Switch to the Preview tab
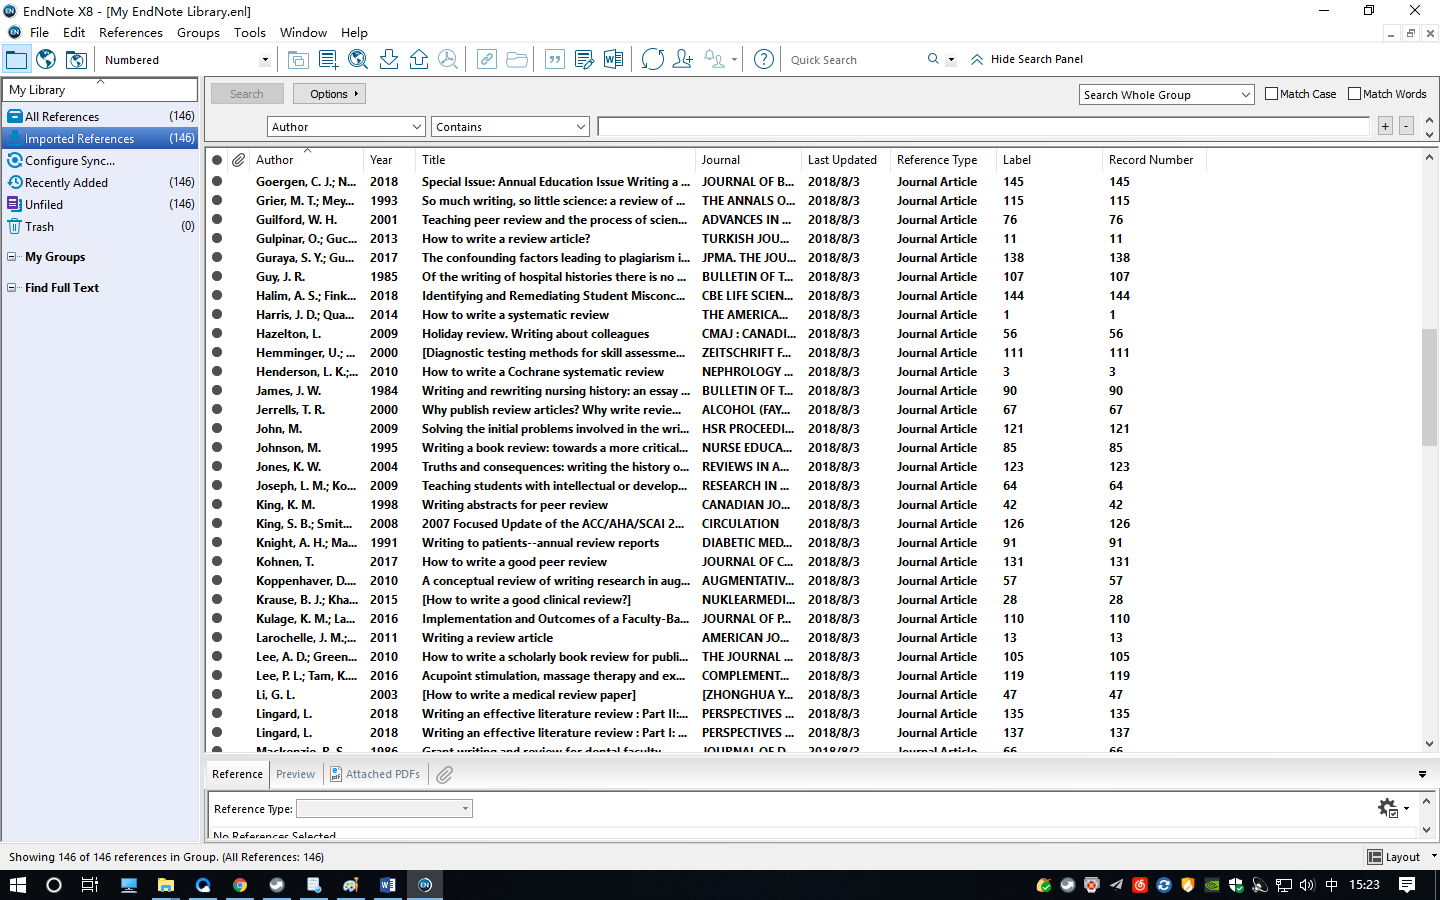The height and width of the screenshot is (900, 1440). click(x=296, y=774)
